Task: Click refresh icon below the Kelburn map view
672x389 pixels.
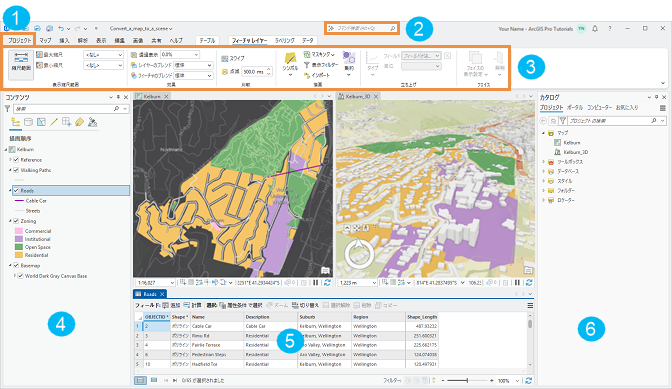Action: coord(327,283)
